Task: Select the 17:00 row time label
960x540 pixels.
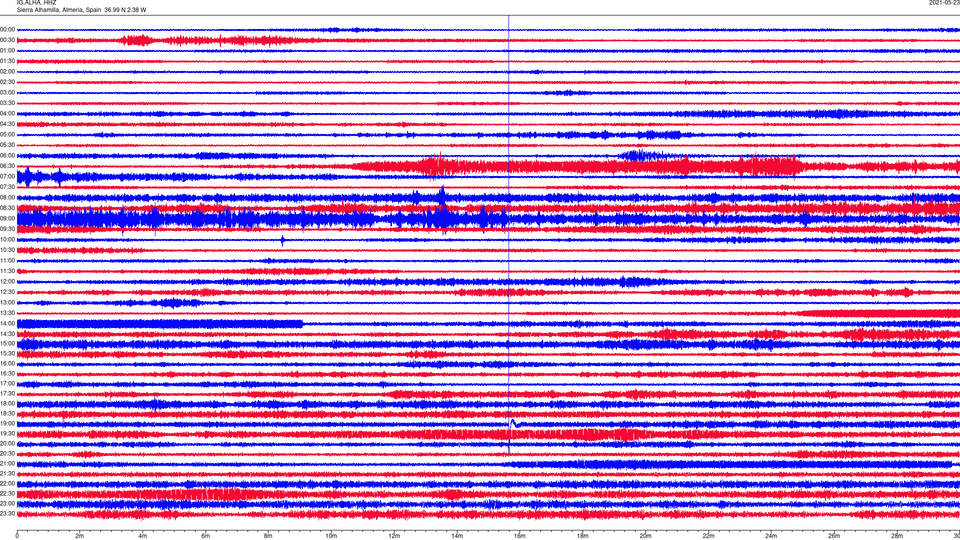Action: pyautogui.click(x=7, y=383)
